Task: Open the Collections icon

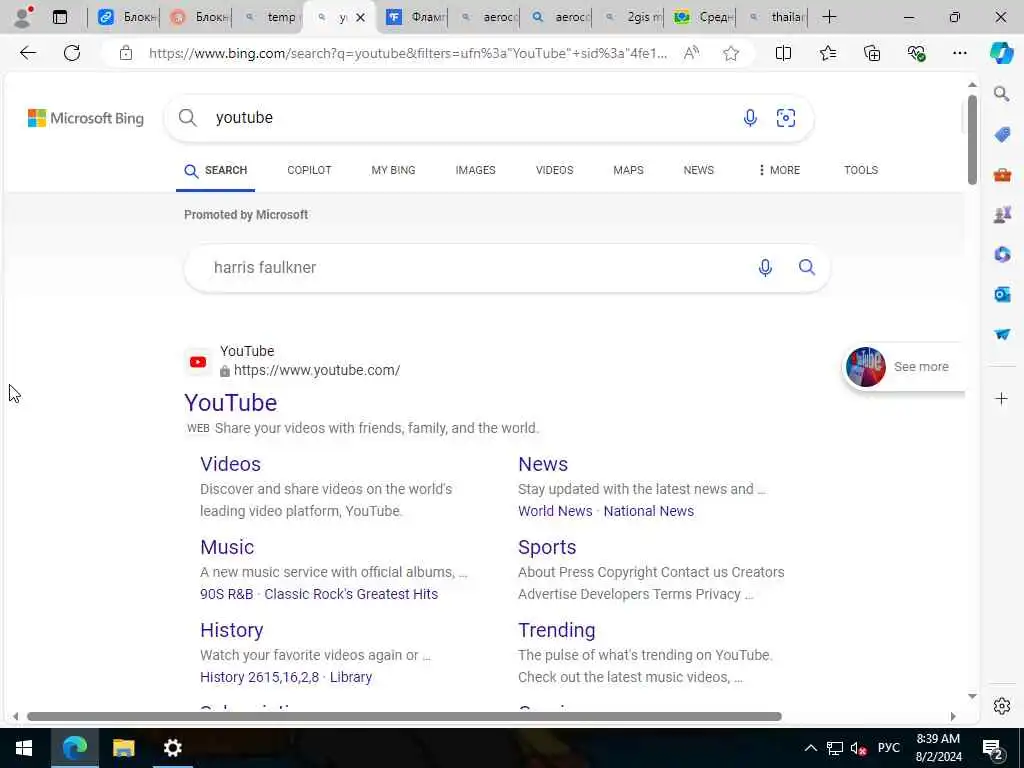Action: click(x=872, y=53)
